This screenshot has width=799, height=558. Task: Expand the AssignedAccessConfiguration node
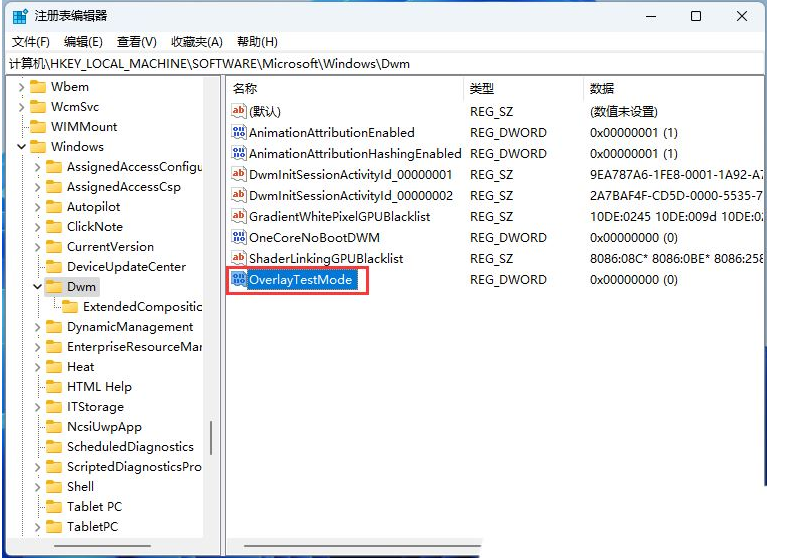coord(37,167)
